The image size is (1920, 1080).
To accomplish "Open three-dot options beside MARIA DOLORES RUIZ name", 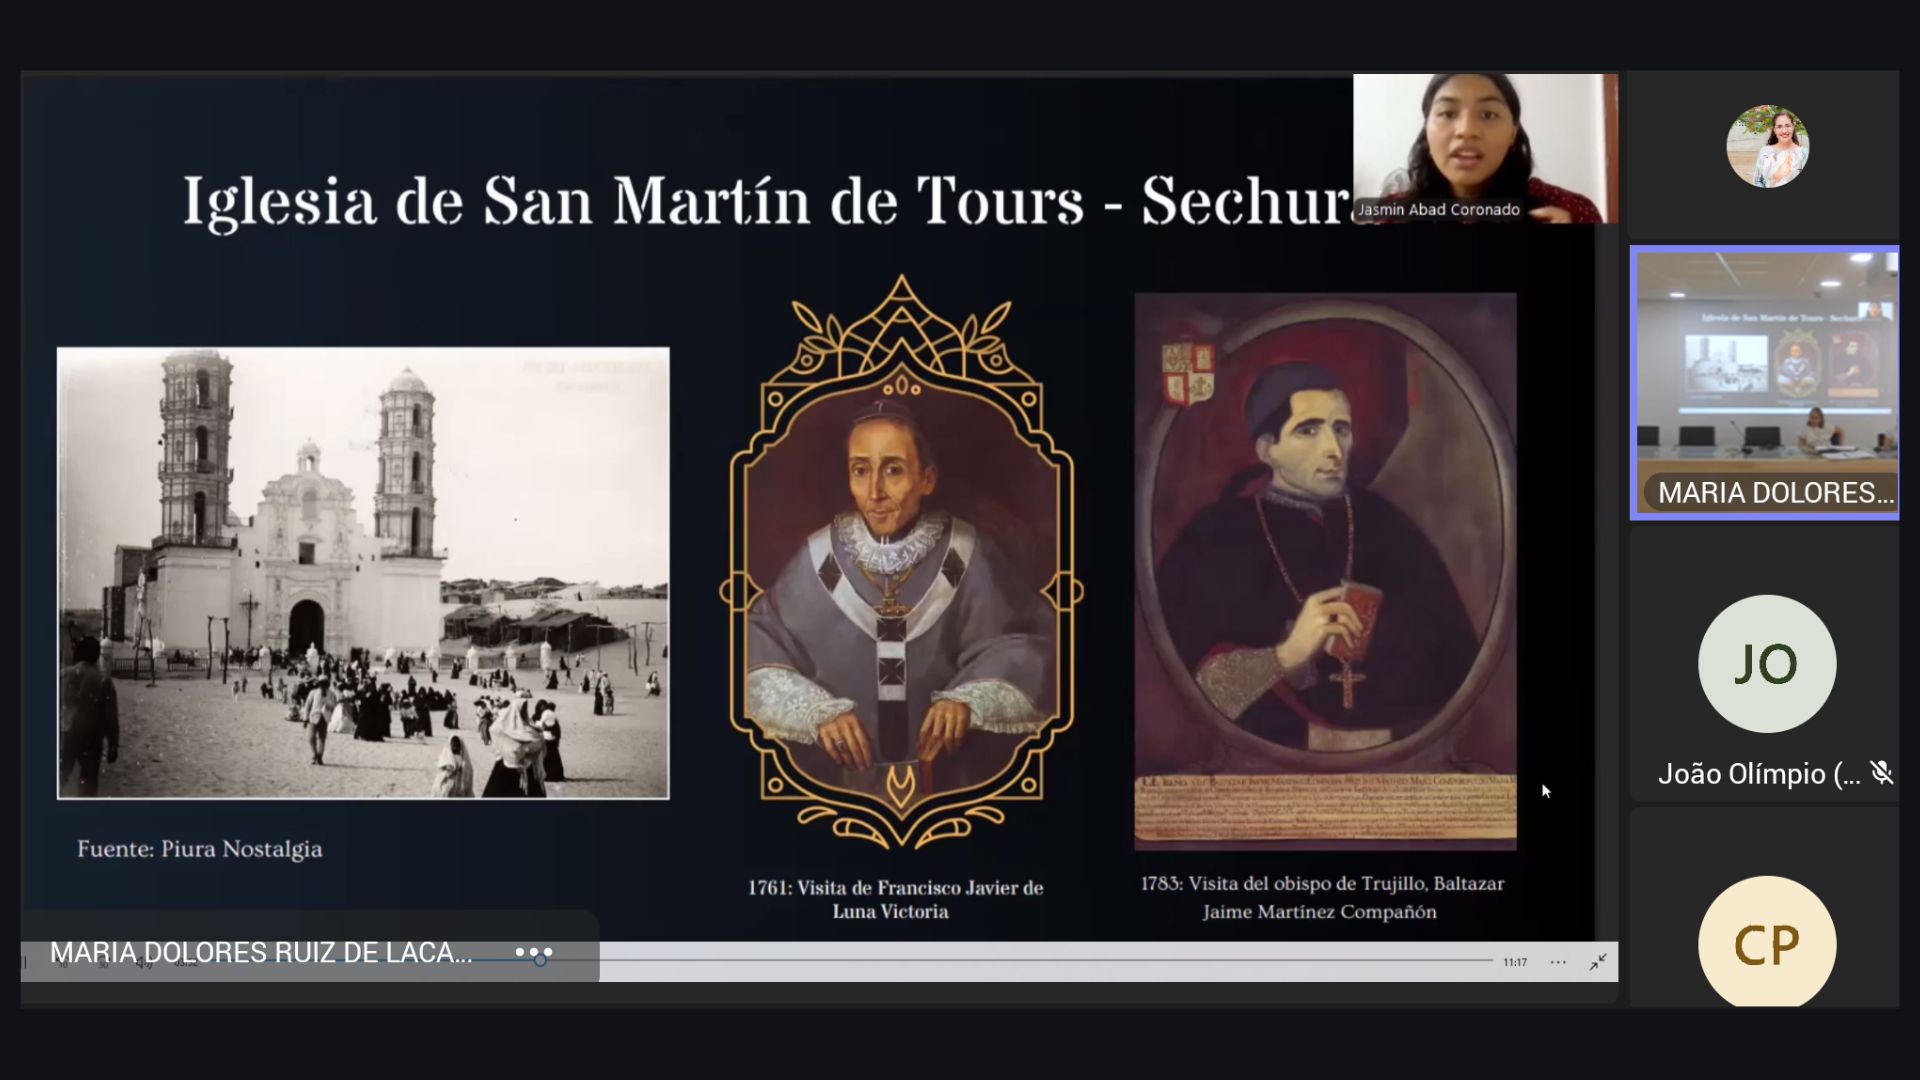I will [x=533, y=953].
